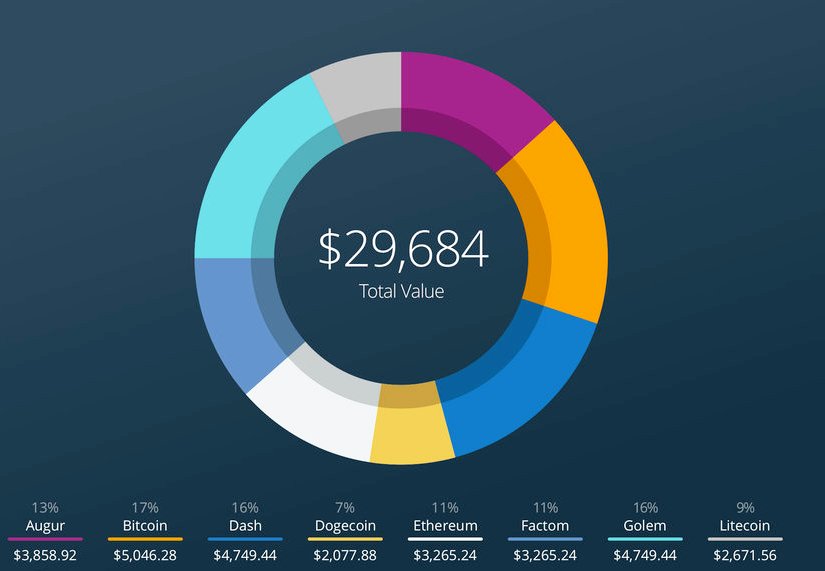
Task: Click the orange Bitcoin legend color bar
Action: (x=145, y=539)
